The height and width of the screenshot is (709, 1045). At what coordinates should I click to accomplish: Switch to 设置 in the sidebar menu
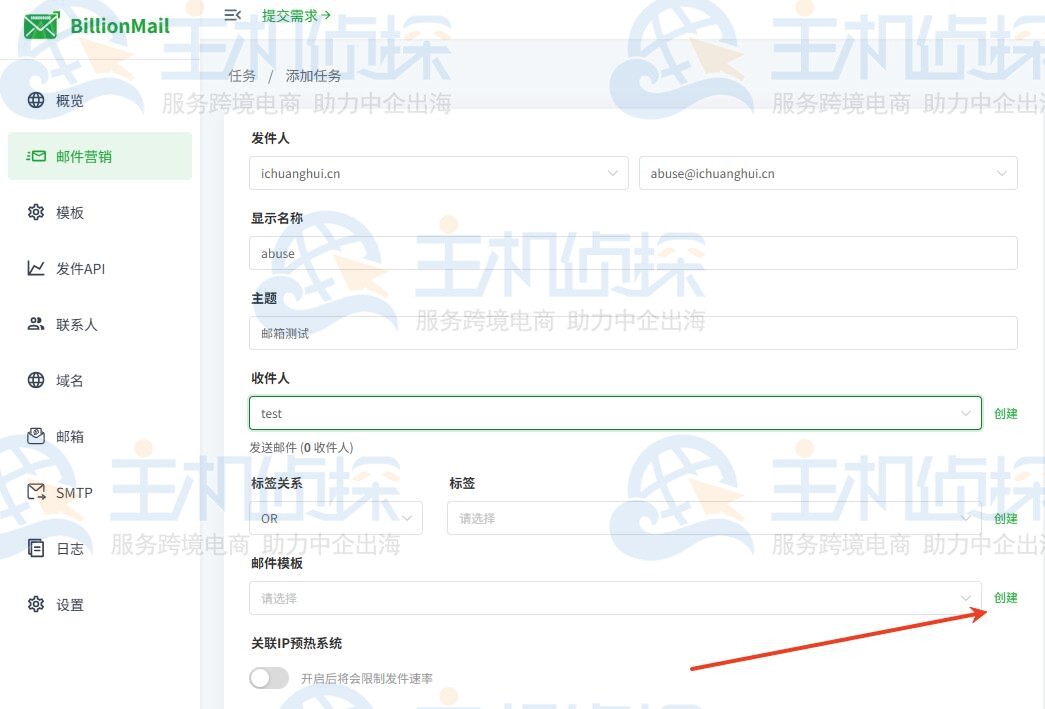point(37,604)
